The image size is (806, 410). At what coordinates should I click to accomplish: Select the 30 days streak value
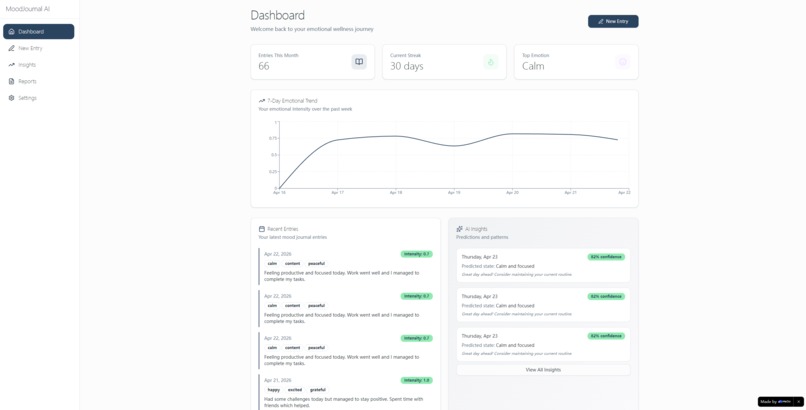pos(407,66)
